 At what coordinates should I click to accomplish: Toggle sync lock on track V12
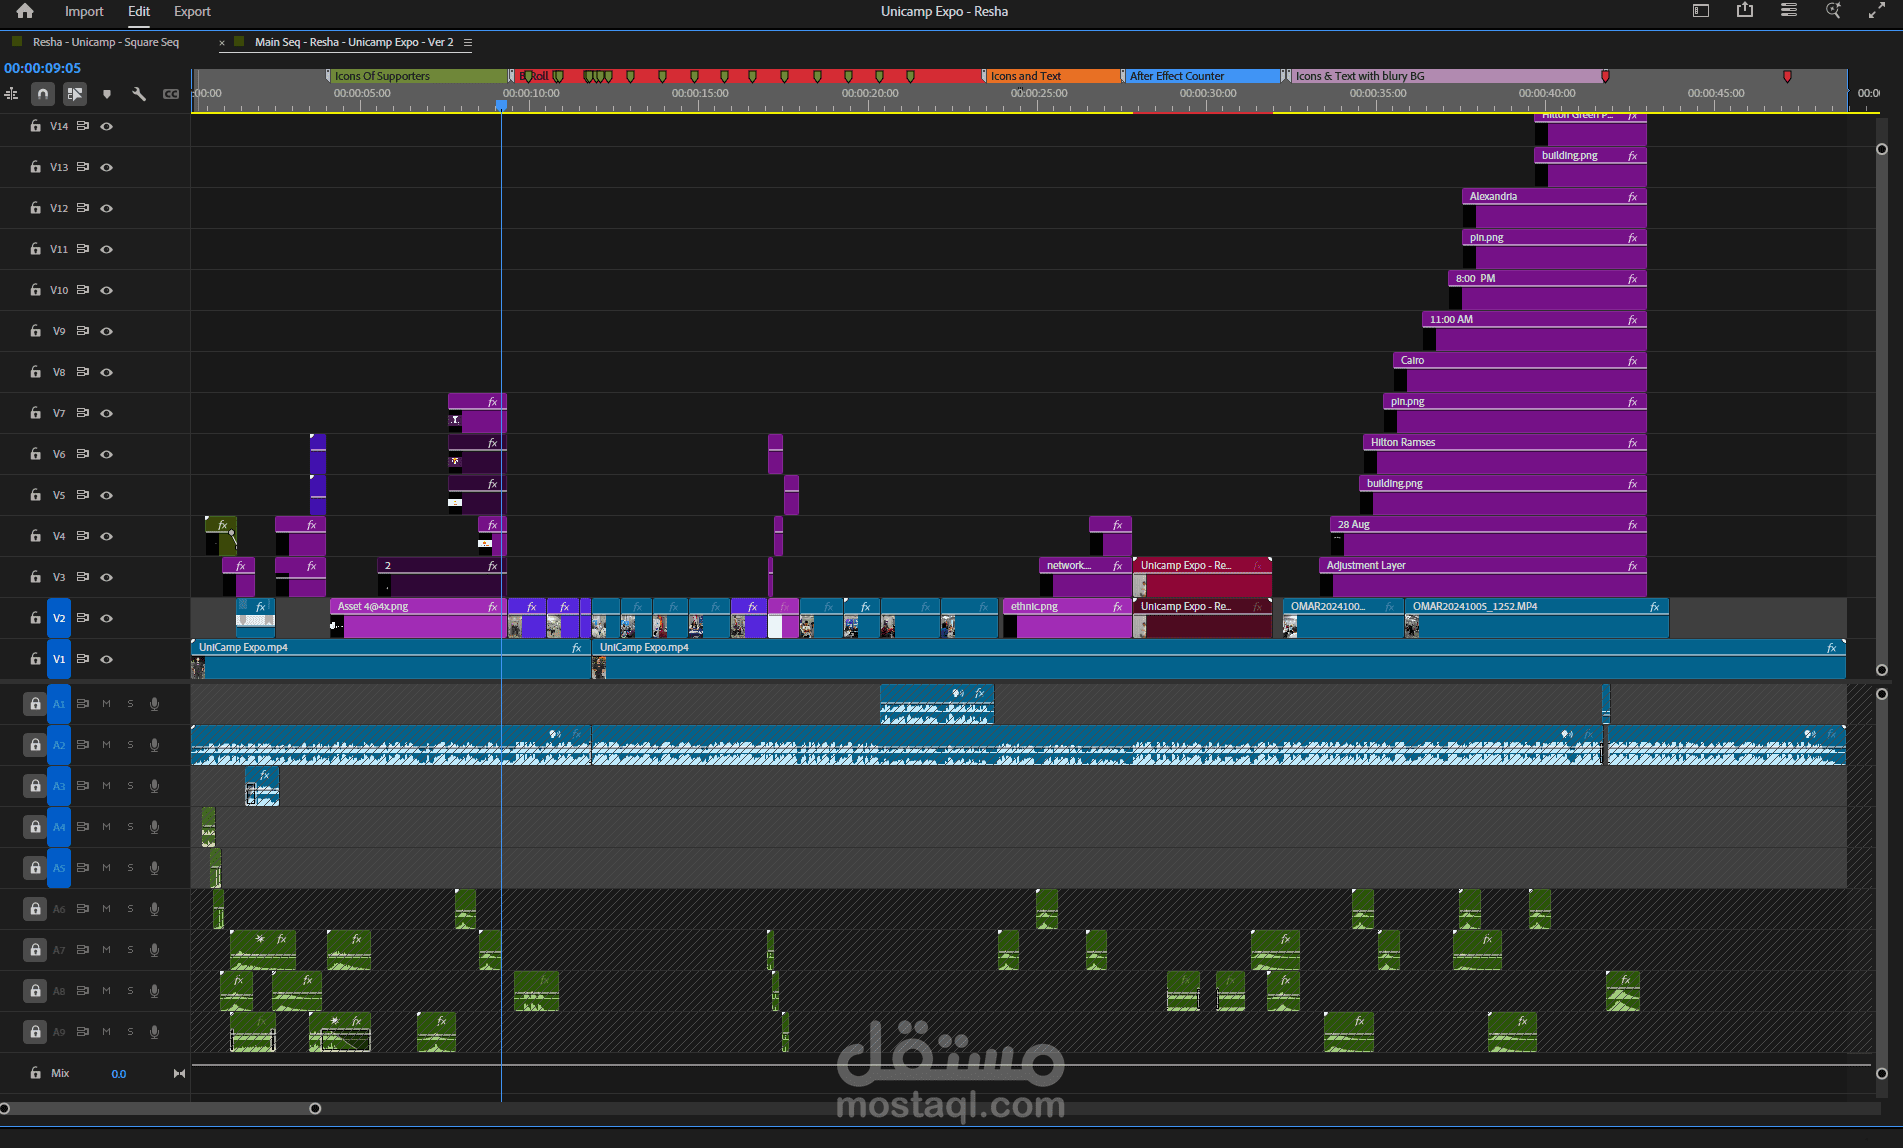pos(83,208)
